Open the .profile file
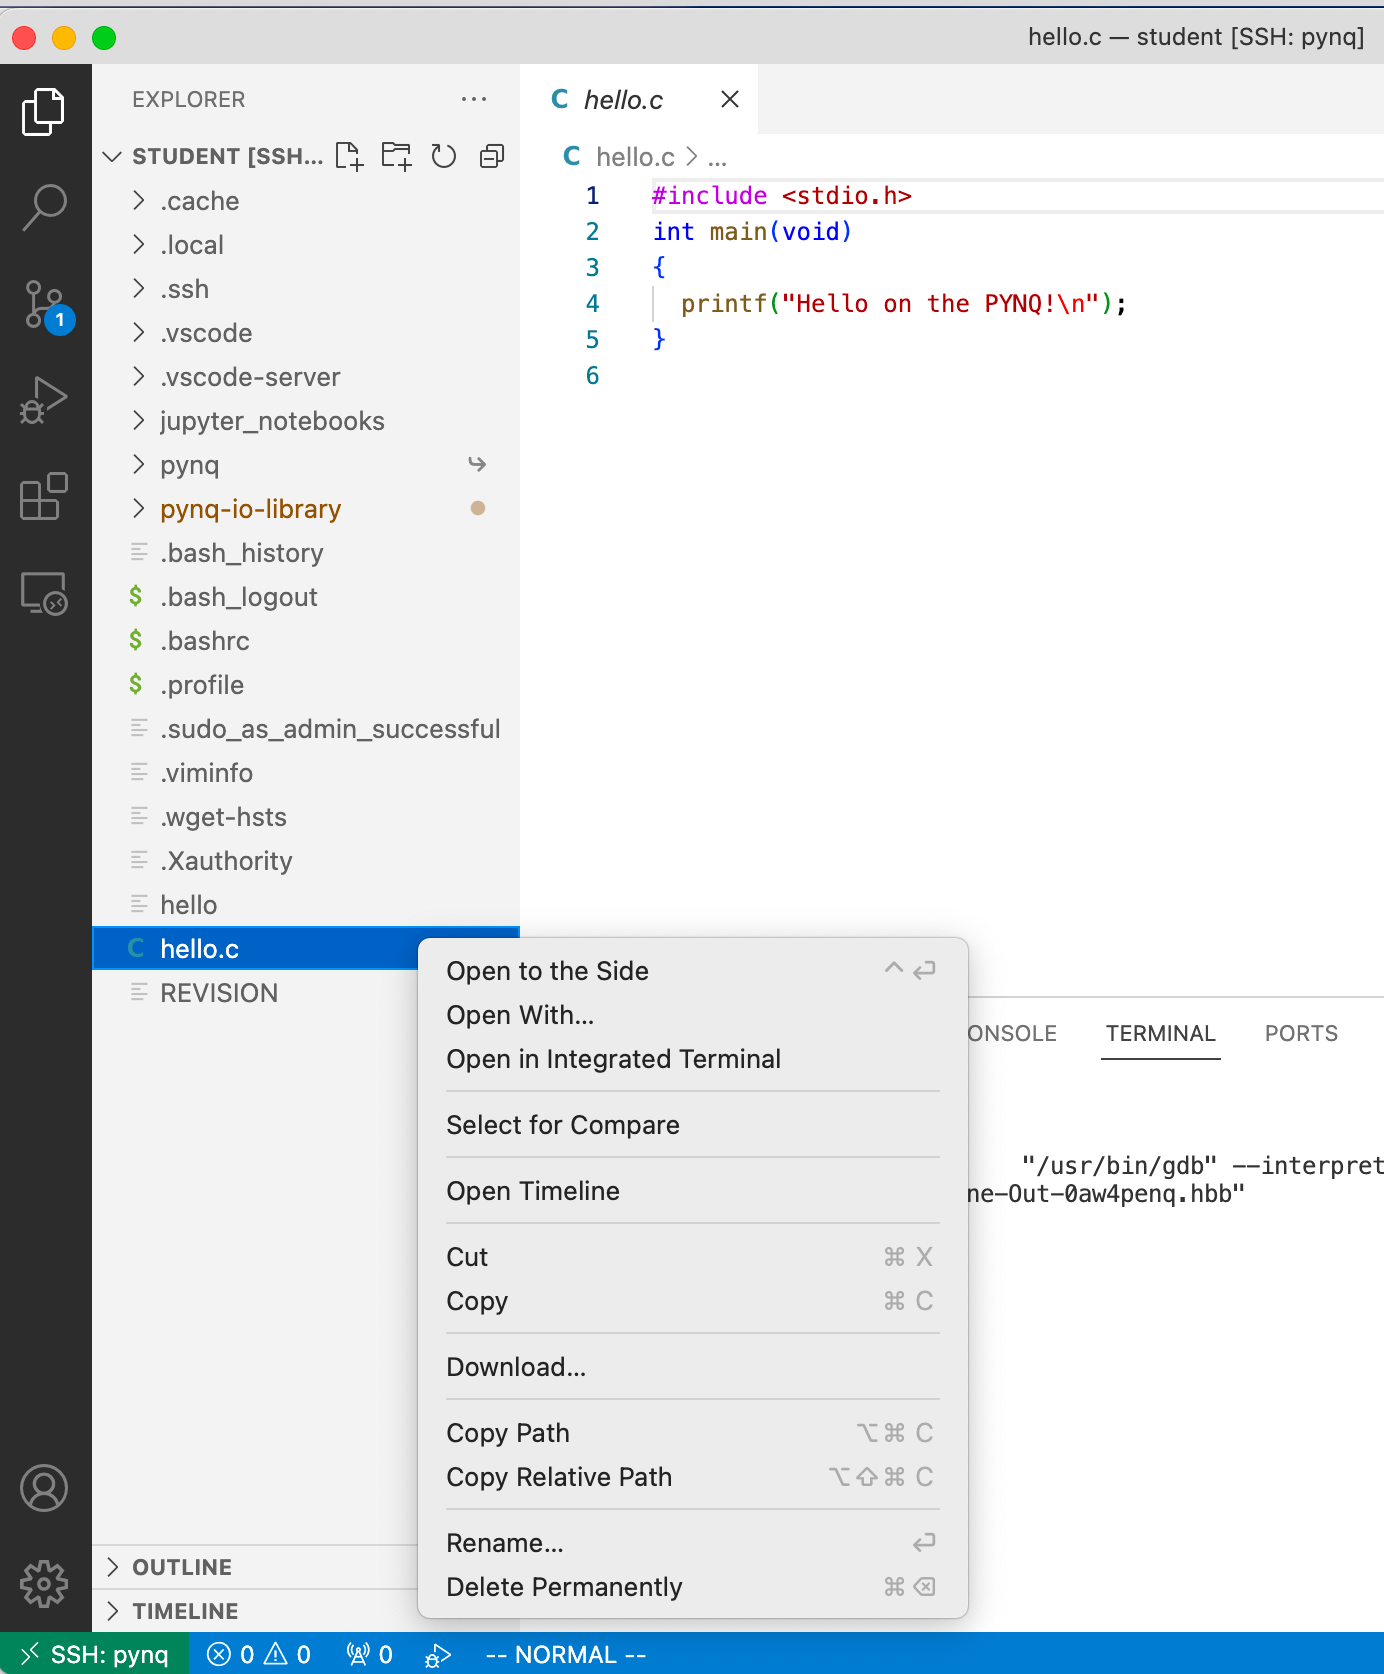Viewport: 1384px width, 1674px height. 306,685
